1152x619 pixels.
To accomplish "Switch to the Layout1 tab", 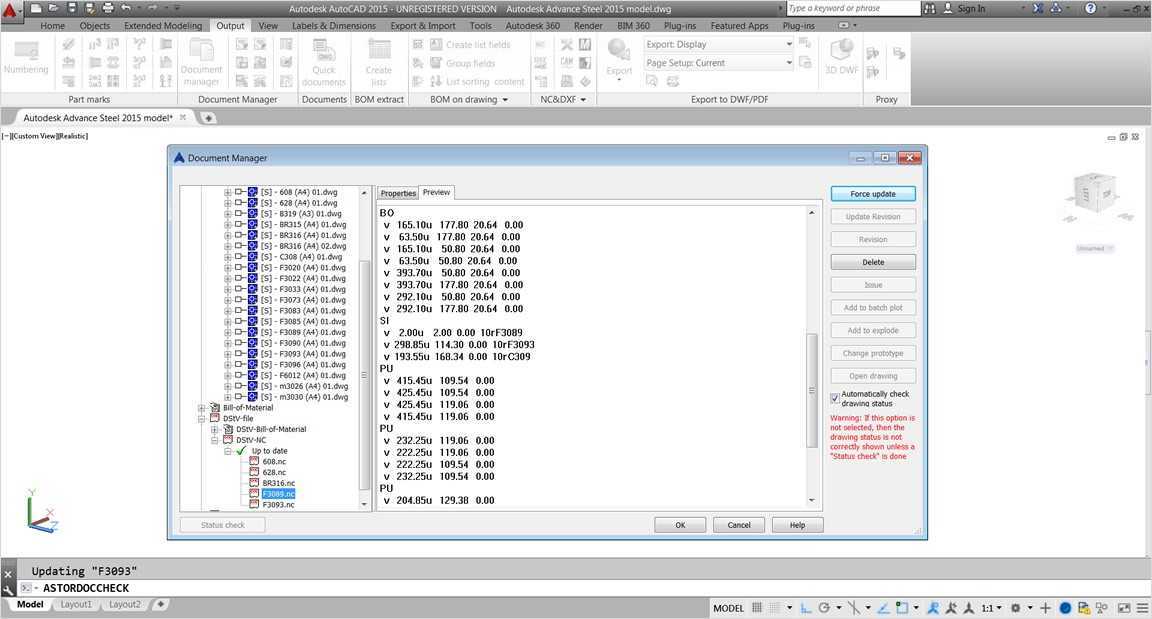I will click(76, 604).
